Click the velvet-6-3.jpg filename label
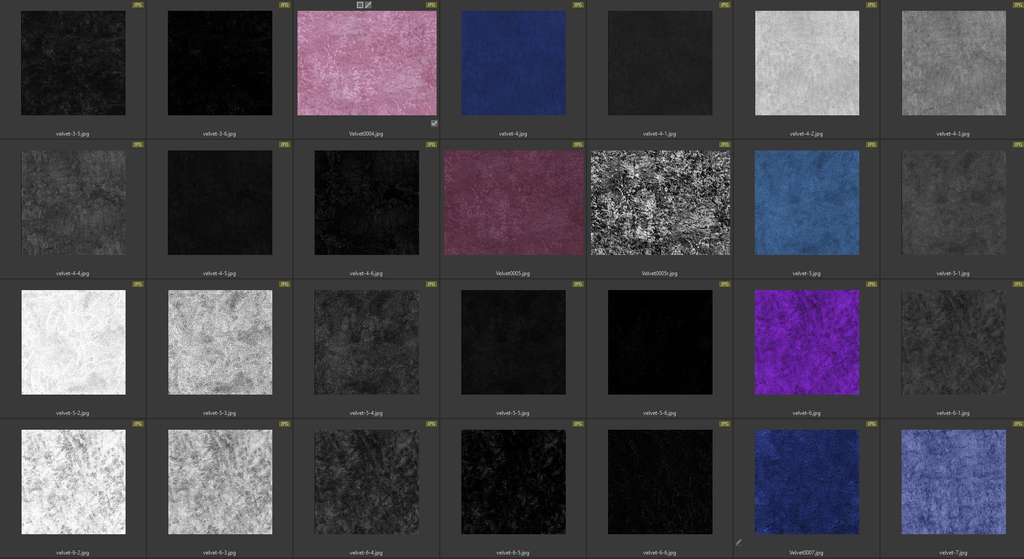This screenshot has width=1024, height=559. (x=220, y=552)
